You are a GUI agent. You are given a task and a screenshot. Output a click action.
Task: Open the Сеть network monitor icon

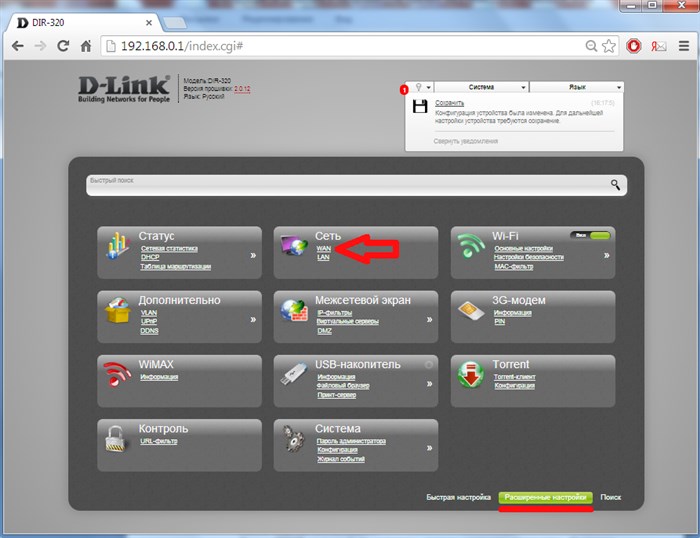coord(294,245)
